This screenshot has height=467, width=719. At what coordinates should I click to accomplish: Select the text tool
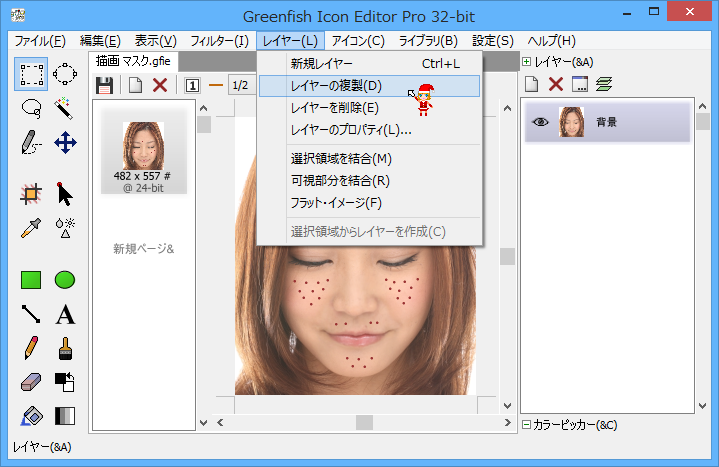(x=65, y=315)
